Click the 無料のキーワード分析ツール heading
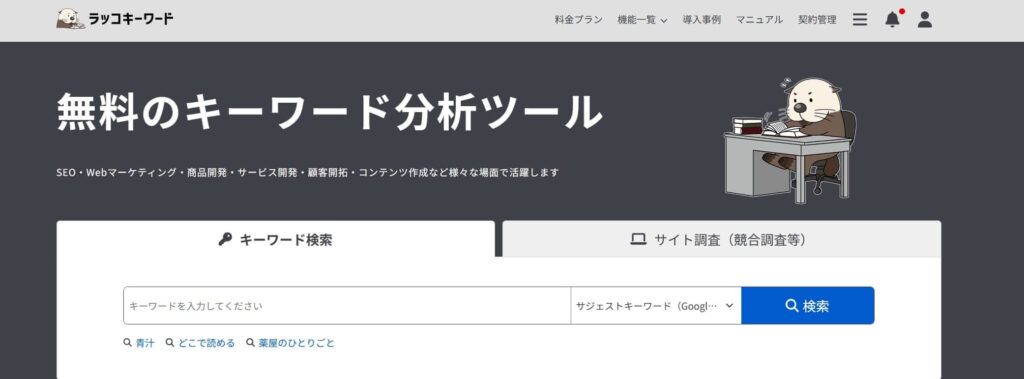This screenshot has width=1024, height=379. [x=330, y=112]
